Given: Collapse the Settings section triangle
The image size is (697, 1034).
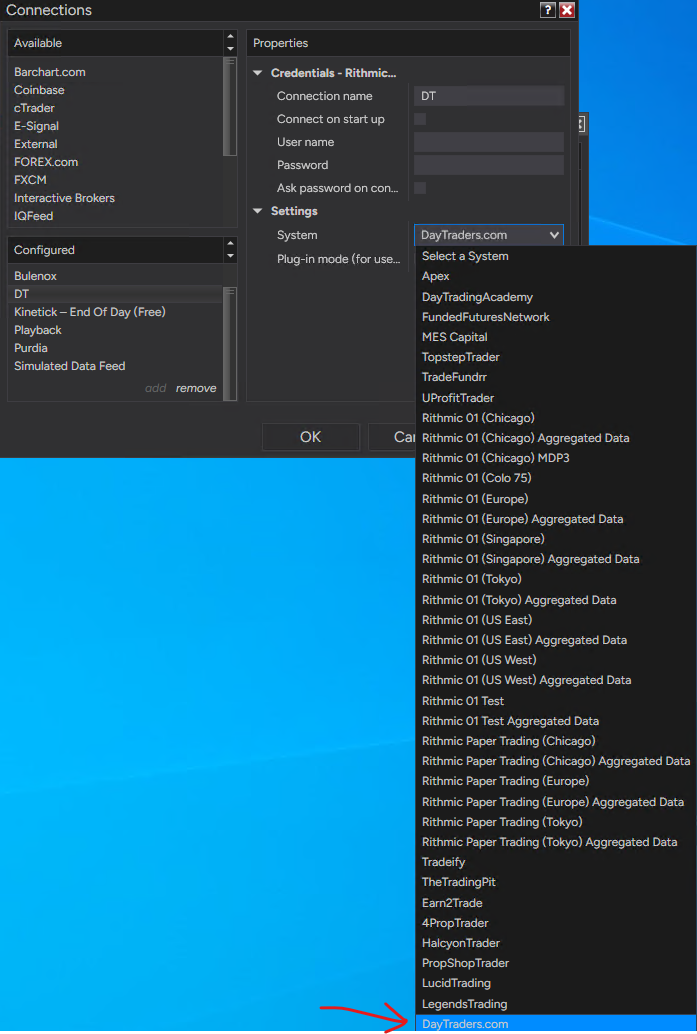Looking at the screenshot, I should coord(258,211).
